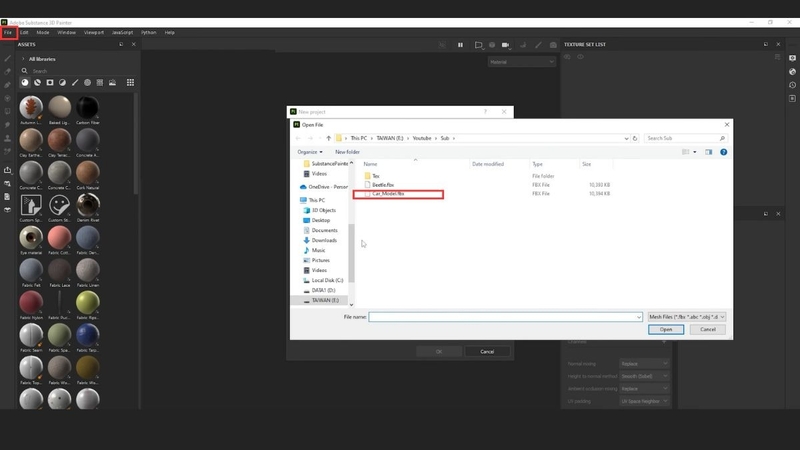This screenshot has width=800, height=450.
Task: Open the dialog help icon
Action: point(723,152)
